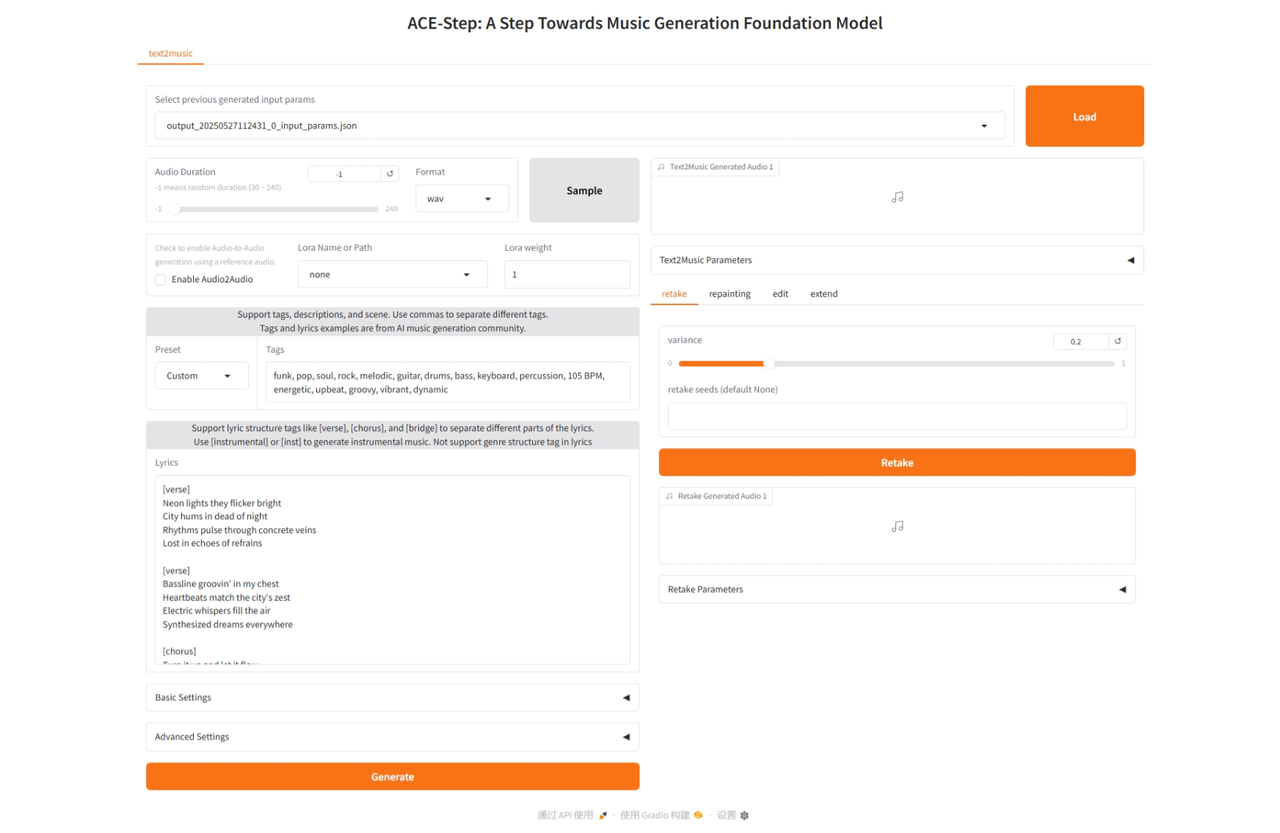Switch to the extend tab

(x=824, y=294)
